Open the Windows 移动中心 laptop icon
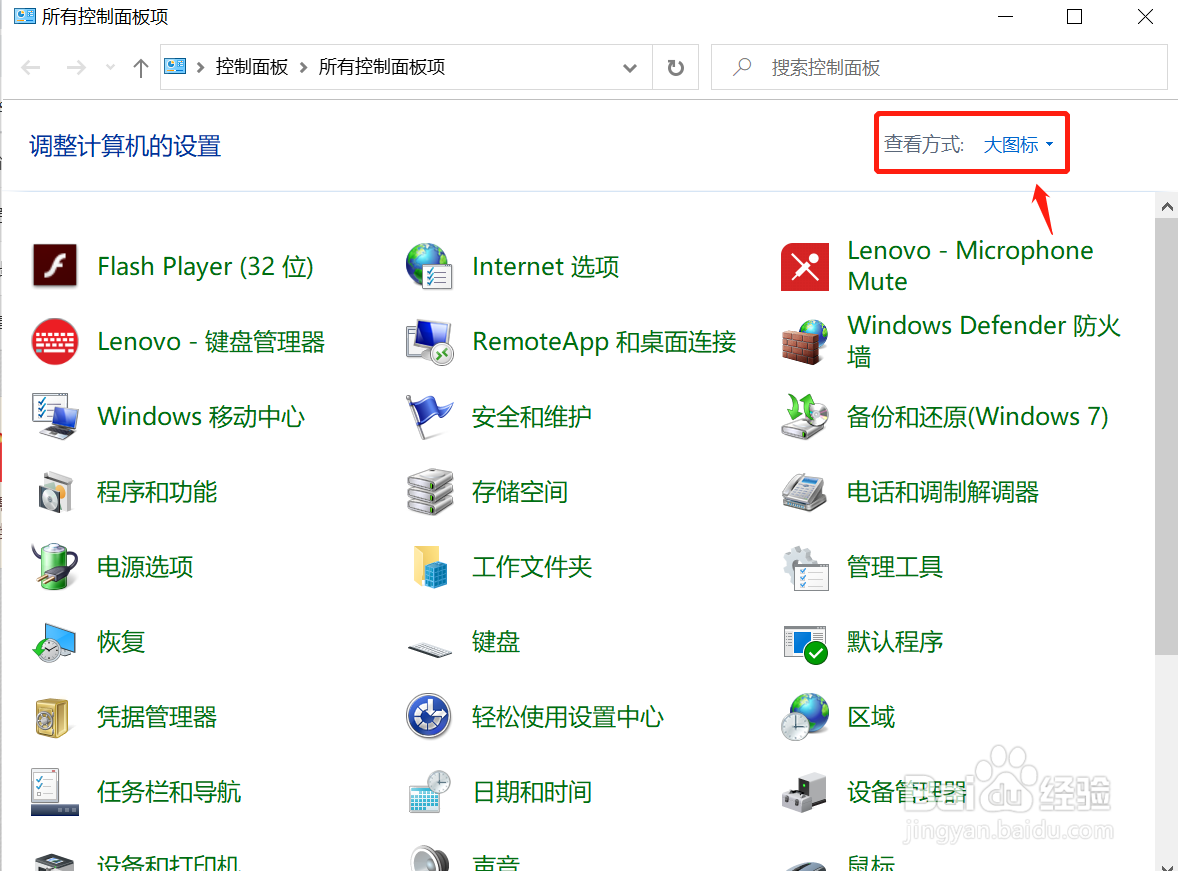Viewport: 1178px width, 871px height. pyautogui.click(x=55, y=416)
